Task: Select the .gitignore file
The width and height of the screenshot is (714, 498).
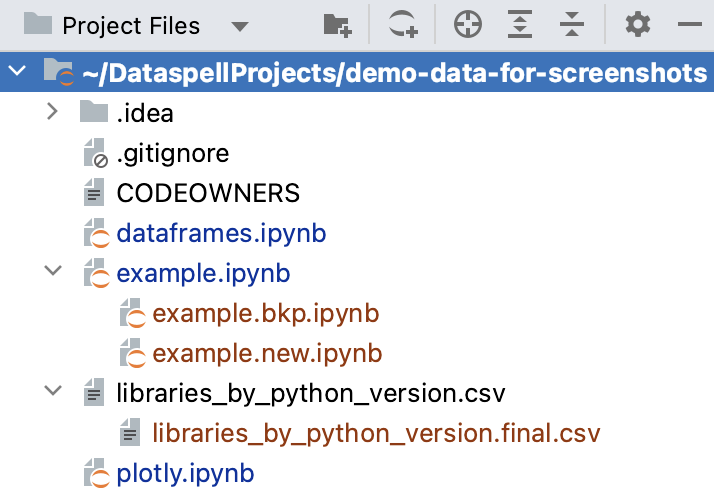Action: tap(172, 154)
